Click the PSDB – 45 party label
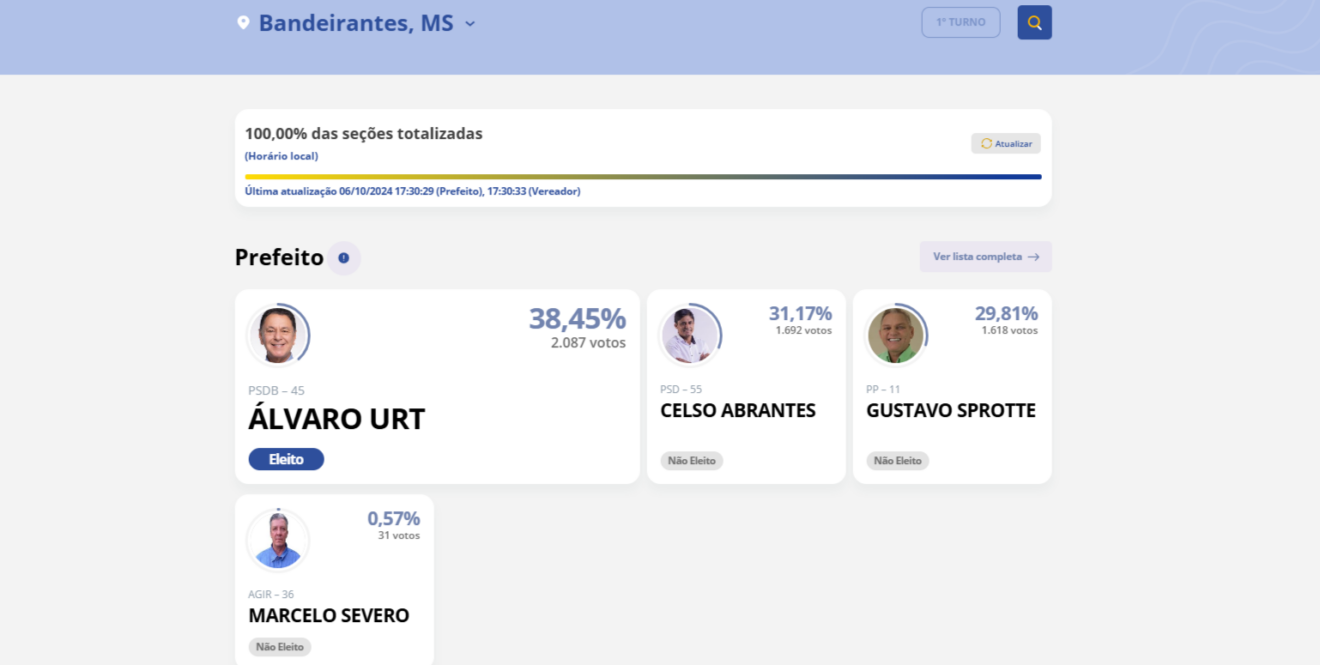1320x665 pixels. tap(276, 391)
